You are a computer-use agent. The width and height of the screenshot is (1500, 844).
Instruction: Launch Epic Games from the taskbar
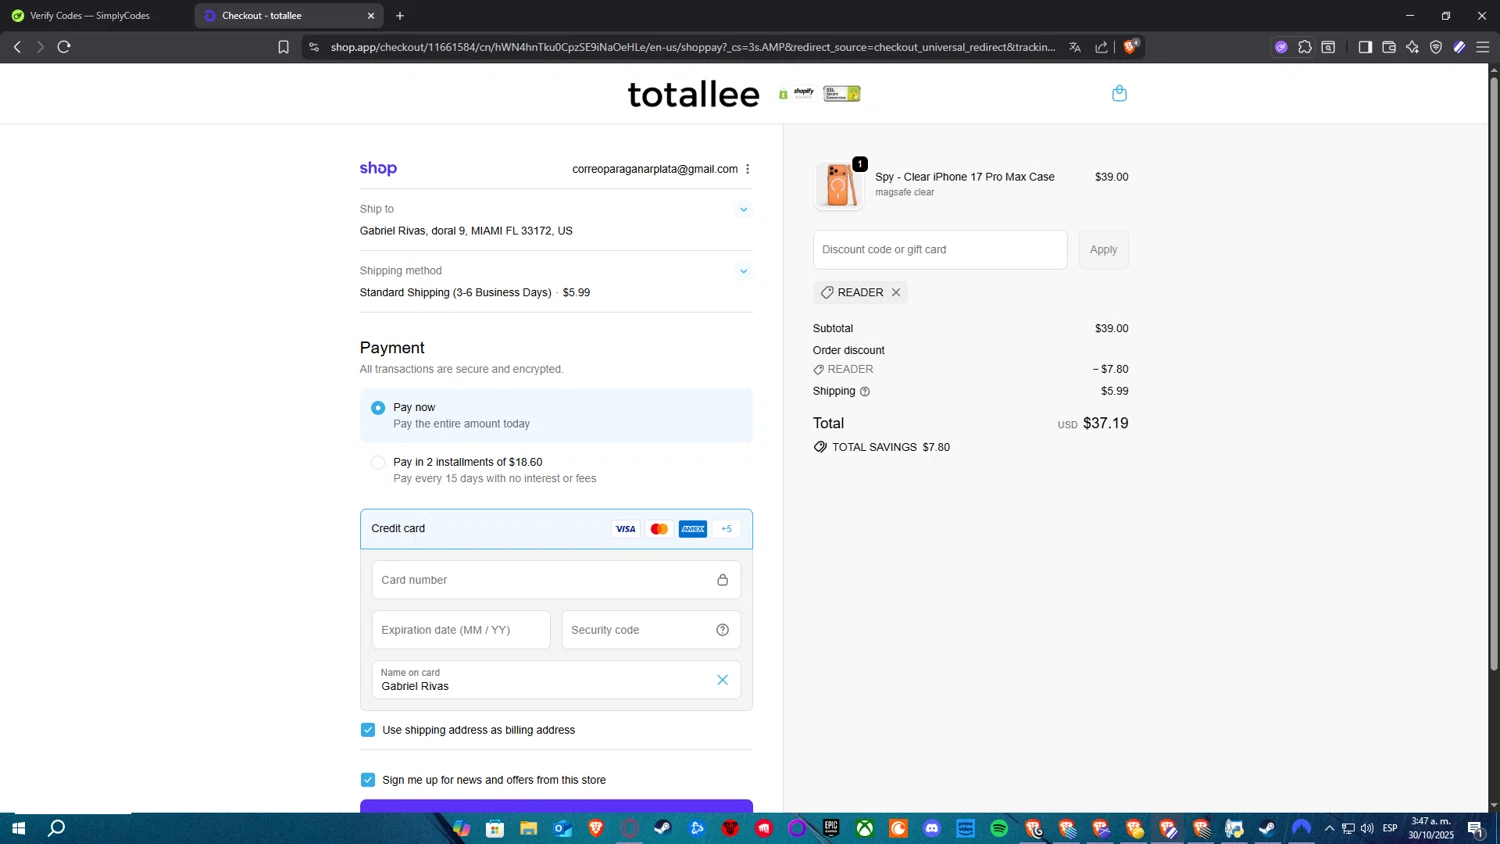point(831,828)
